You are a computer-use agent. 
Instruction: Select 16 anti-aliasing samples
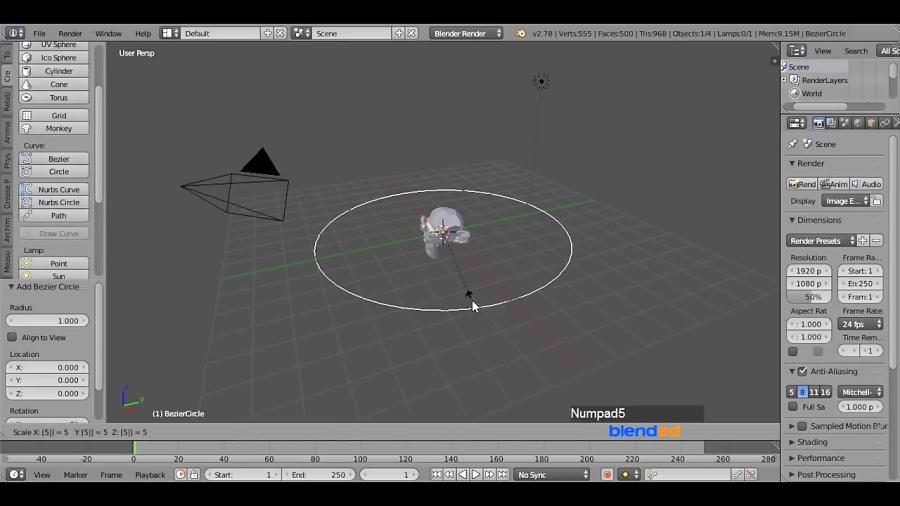825,392
